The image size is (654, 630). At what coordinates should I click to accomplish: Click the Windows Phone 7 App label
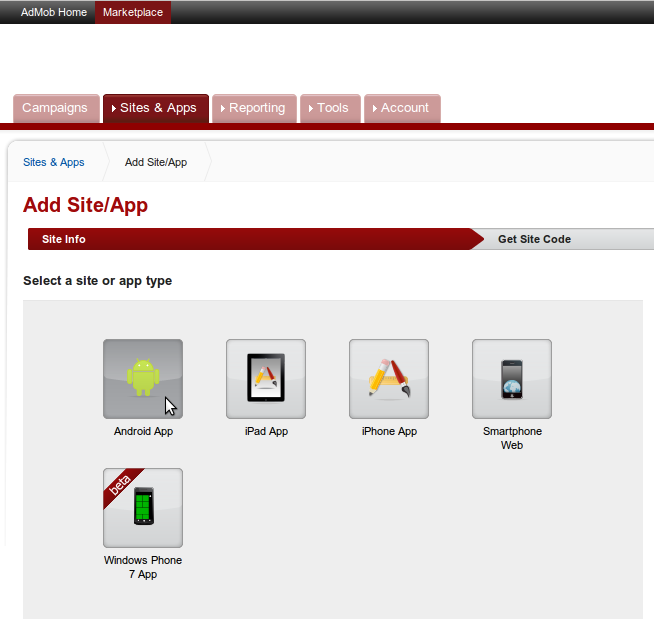tap(143, 567)
